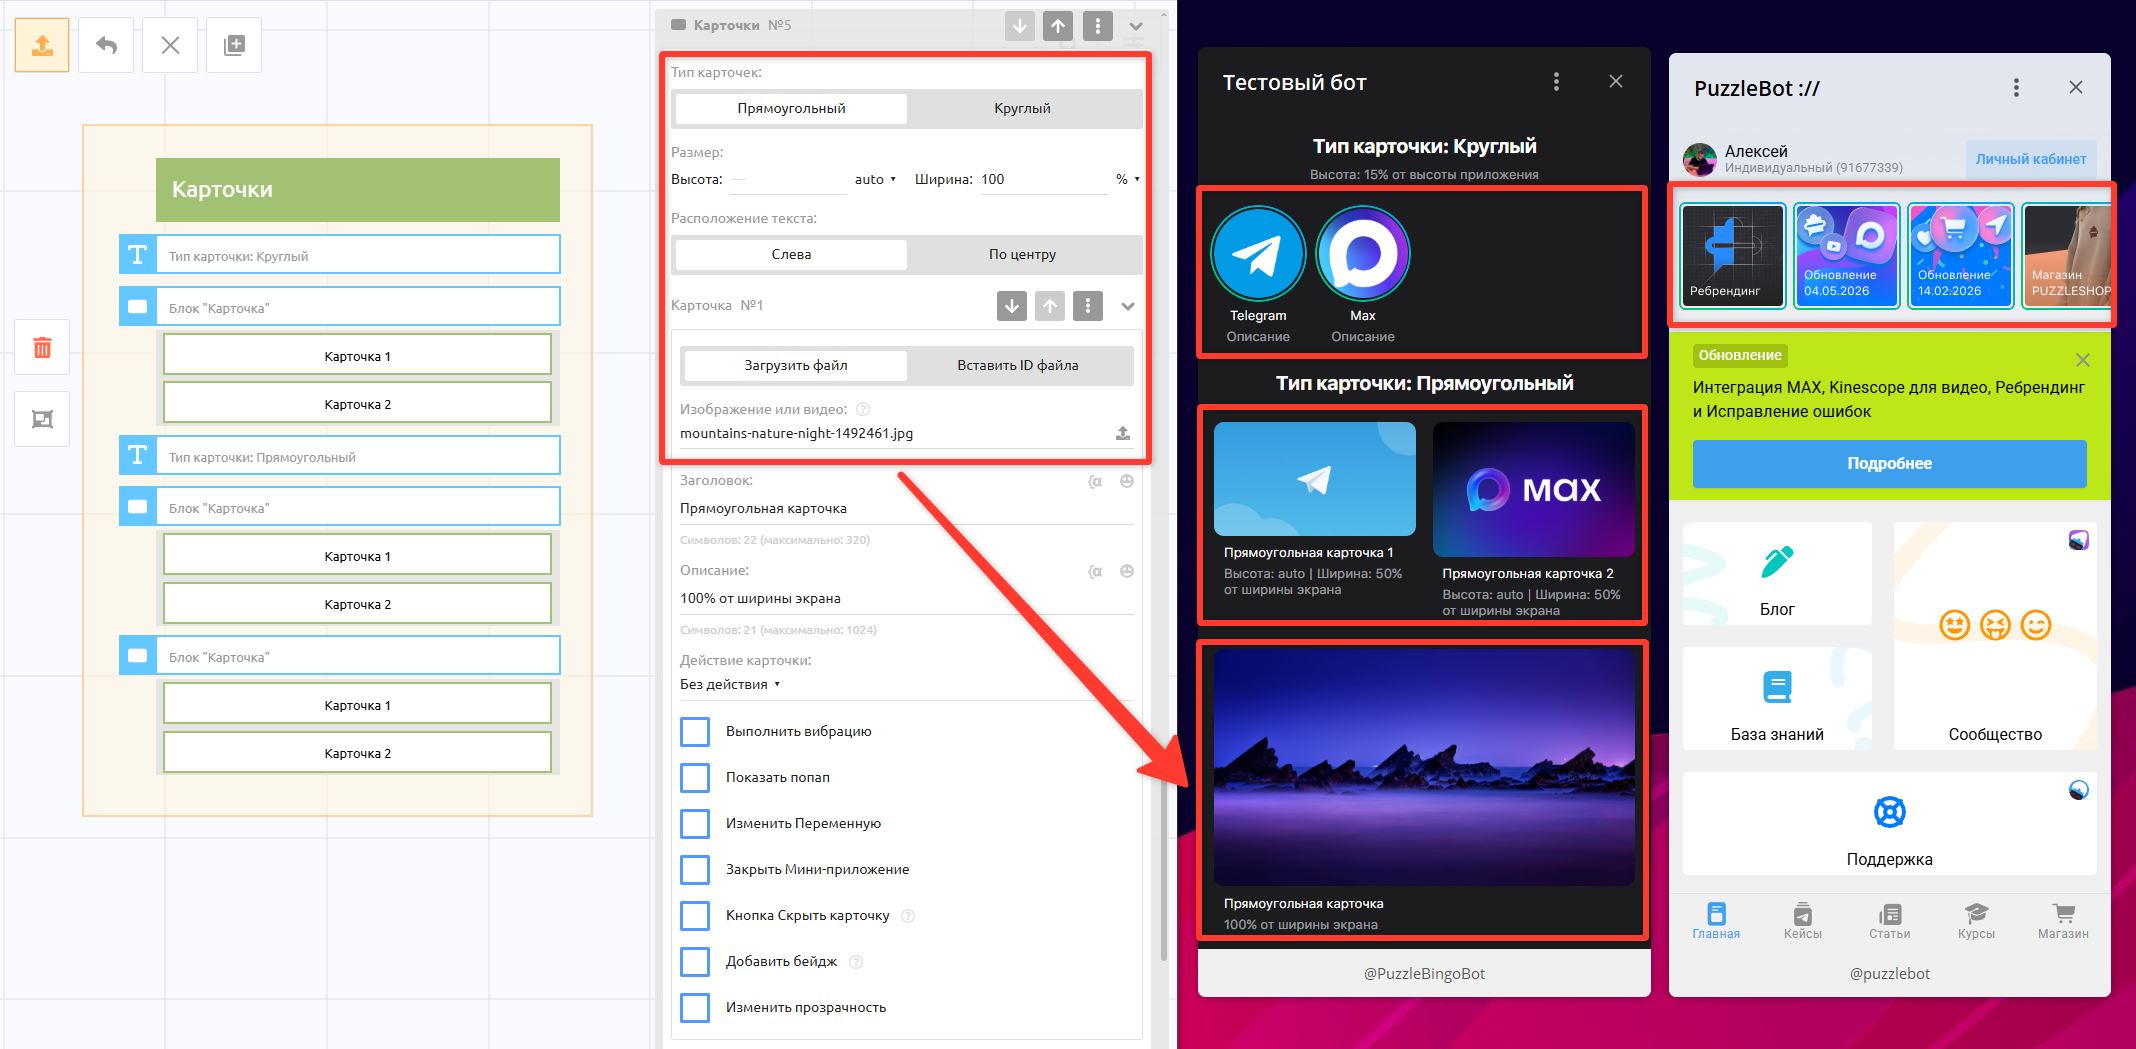
Task: Open the "База знаний" tile
Action: coord(1777,698)
